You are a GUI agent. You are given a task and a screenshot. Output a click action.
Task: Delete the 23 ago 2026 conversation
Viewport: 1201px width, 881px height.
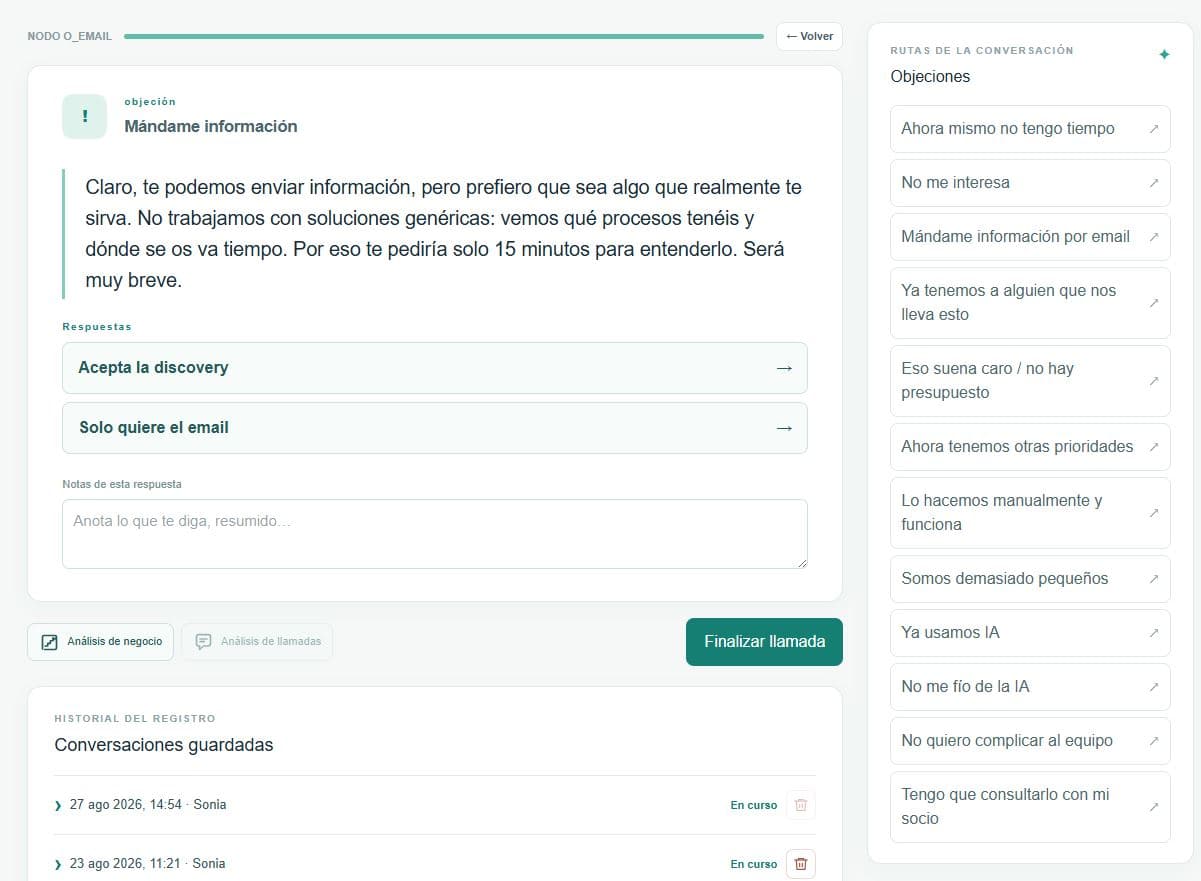(801, 864)
